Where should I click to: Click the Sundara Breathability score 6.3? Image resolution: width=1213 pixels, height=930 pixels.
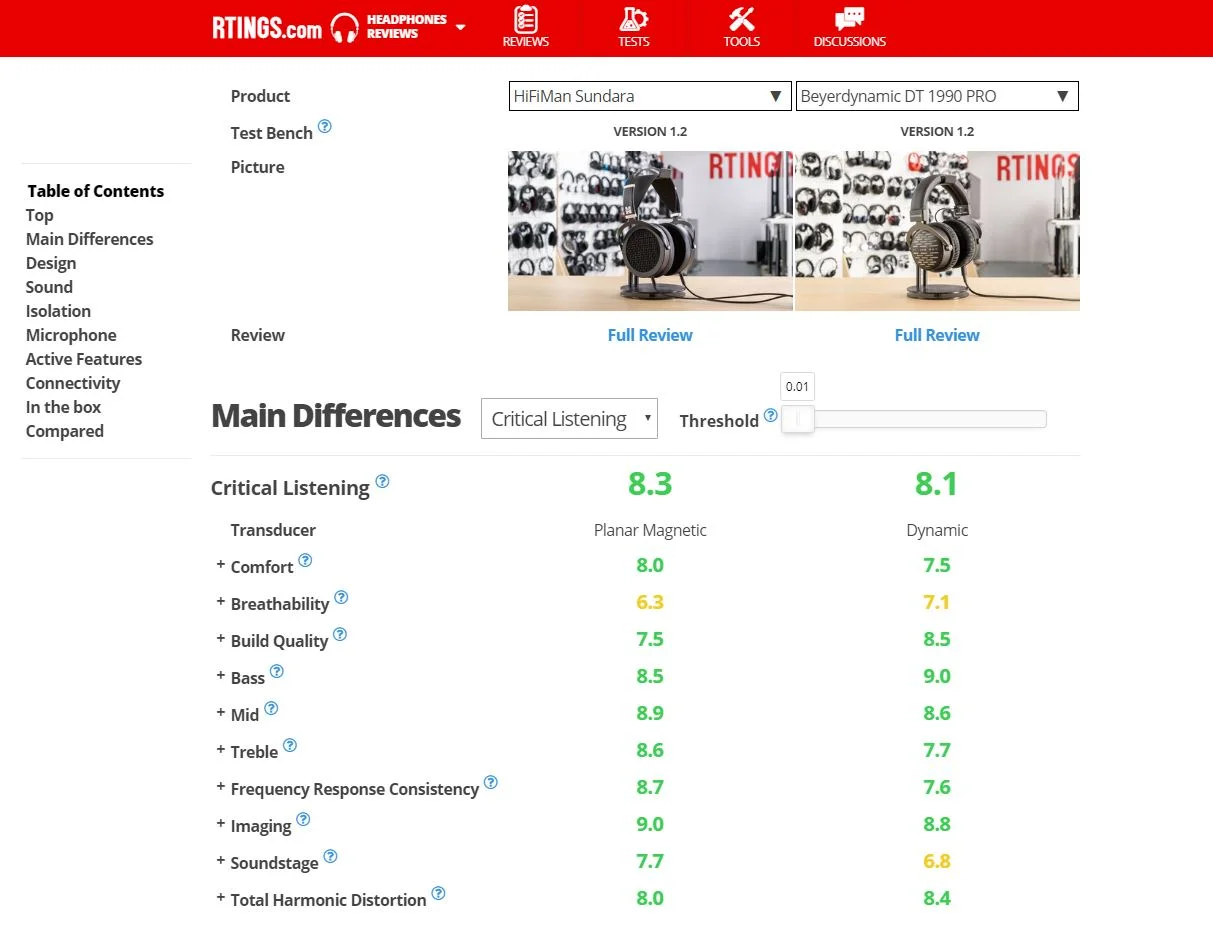[650, 602]
